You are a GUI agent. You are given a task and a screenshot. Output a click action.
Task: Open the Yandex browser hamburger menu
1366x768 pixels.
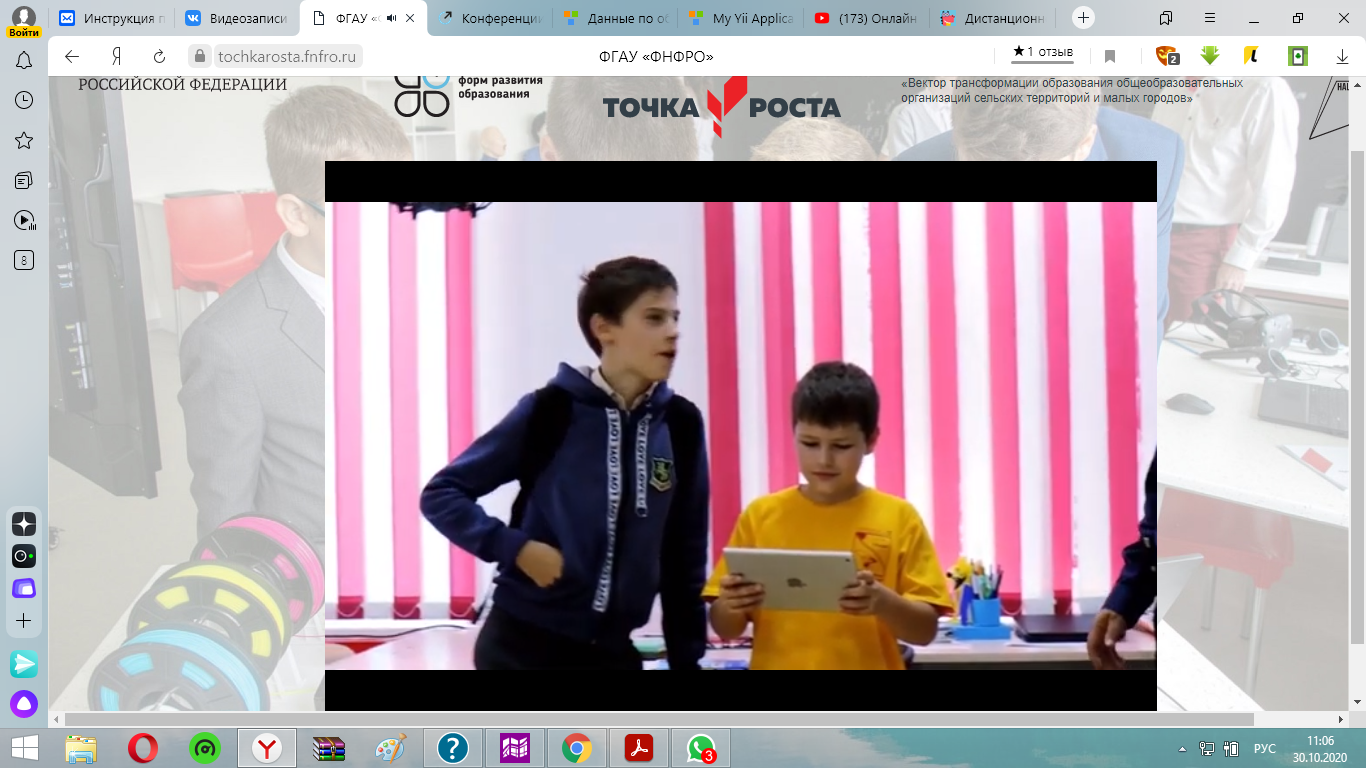pos(1210,18)
